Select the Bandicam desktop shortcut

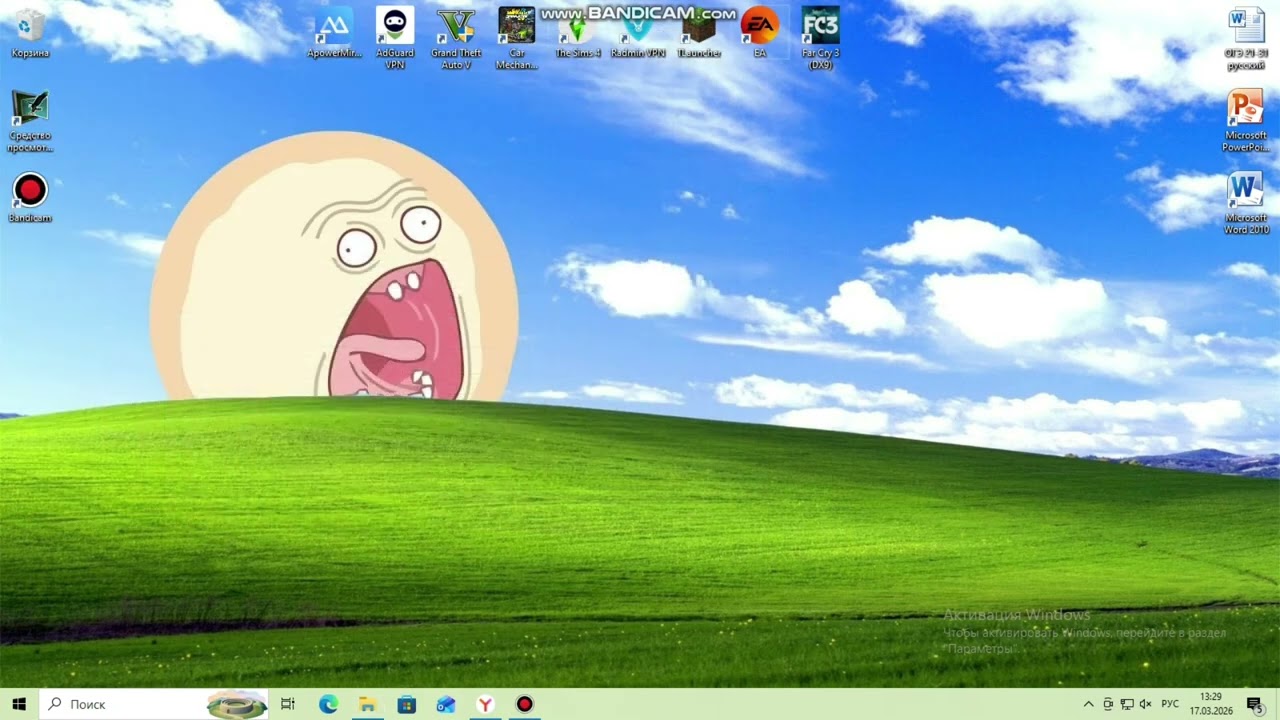tap(30, 198)
